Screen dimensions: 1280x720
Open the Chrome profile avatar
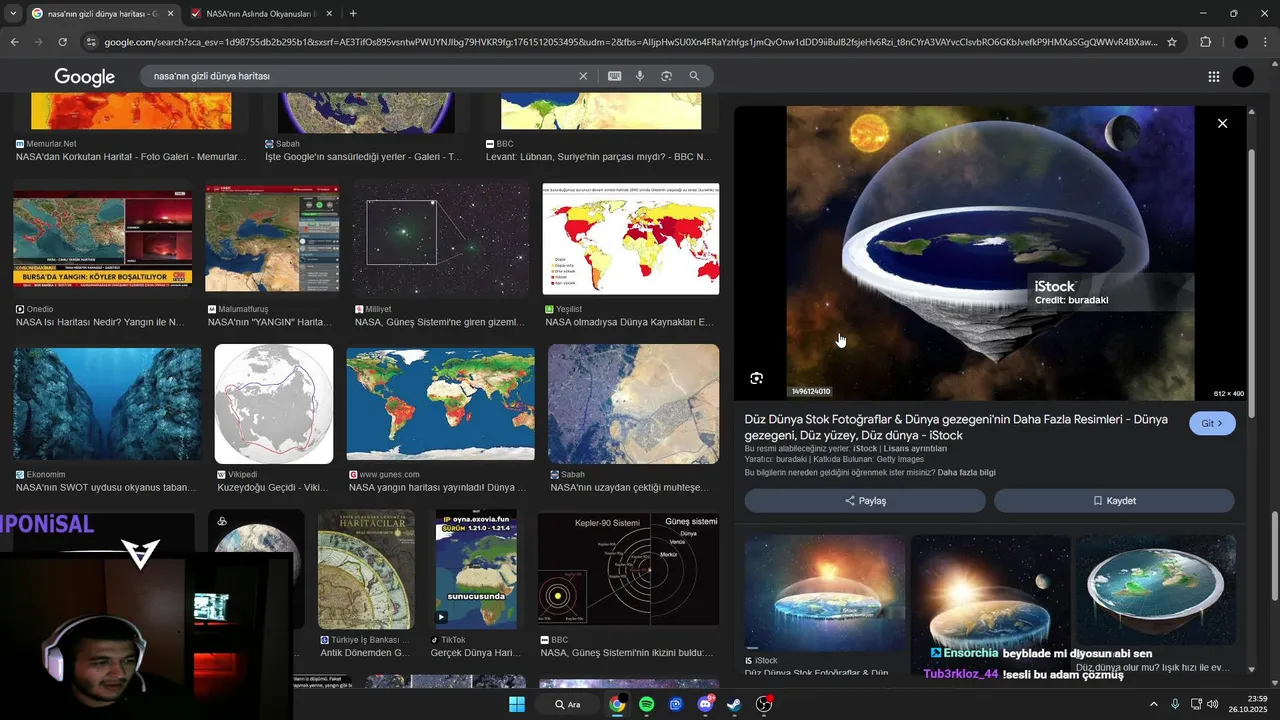pos(1241,42)
